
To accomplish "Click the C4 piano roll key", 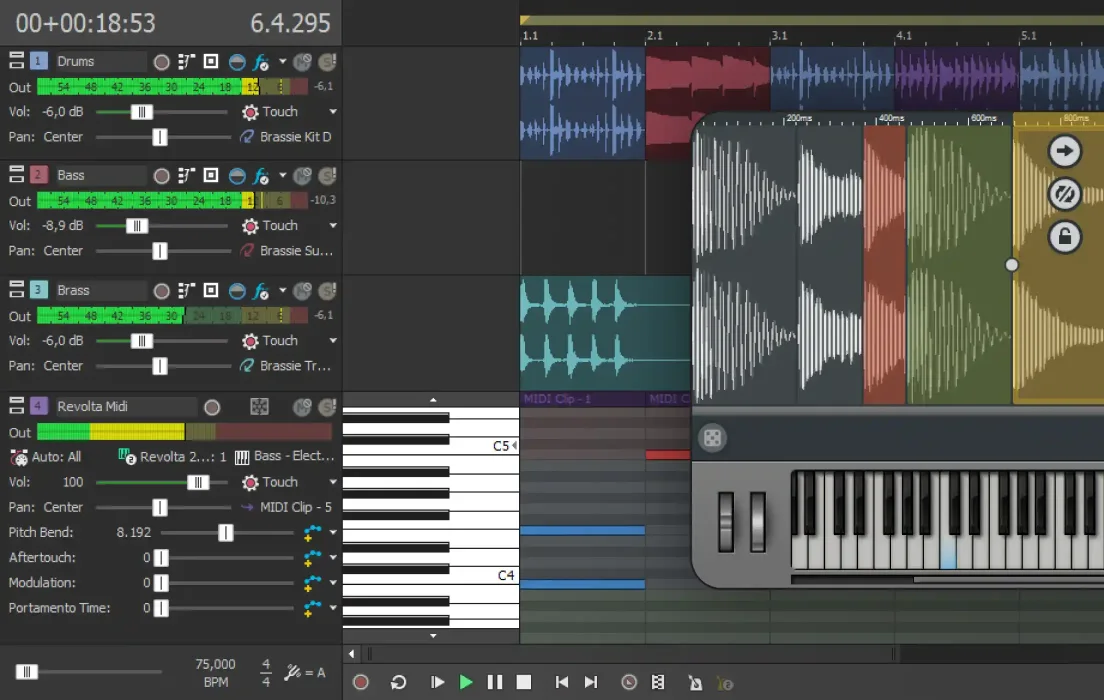I will (x=431, y=575).
